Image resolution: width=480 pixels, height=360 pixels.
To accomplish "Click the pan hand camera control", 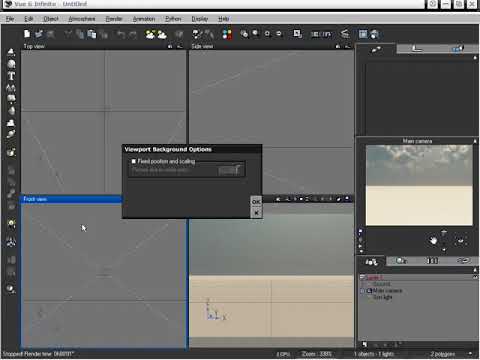I will (433, 240).
